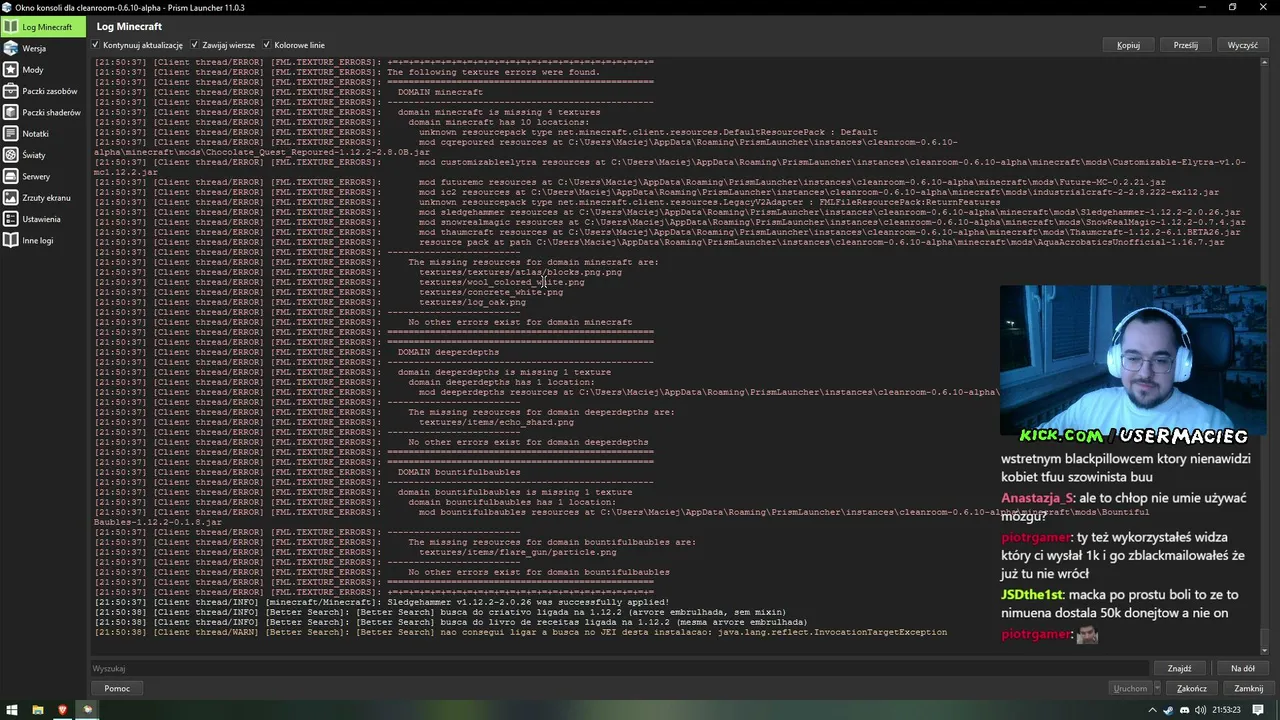Open the Windows Start menu
The height and width of the screenshot is (720, 1280).
(x=12, y=710)
